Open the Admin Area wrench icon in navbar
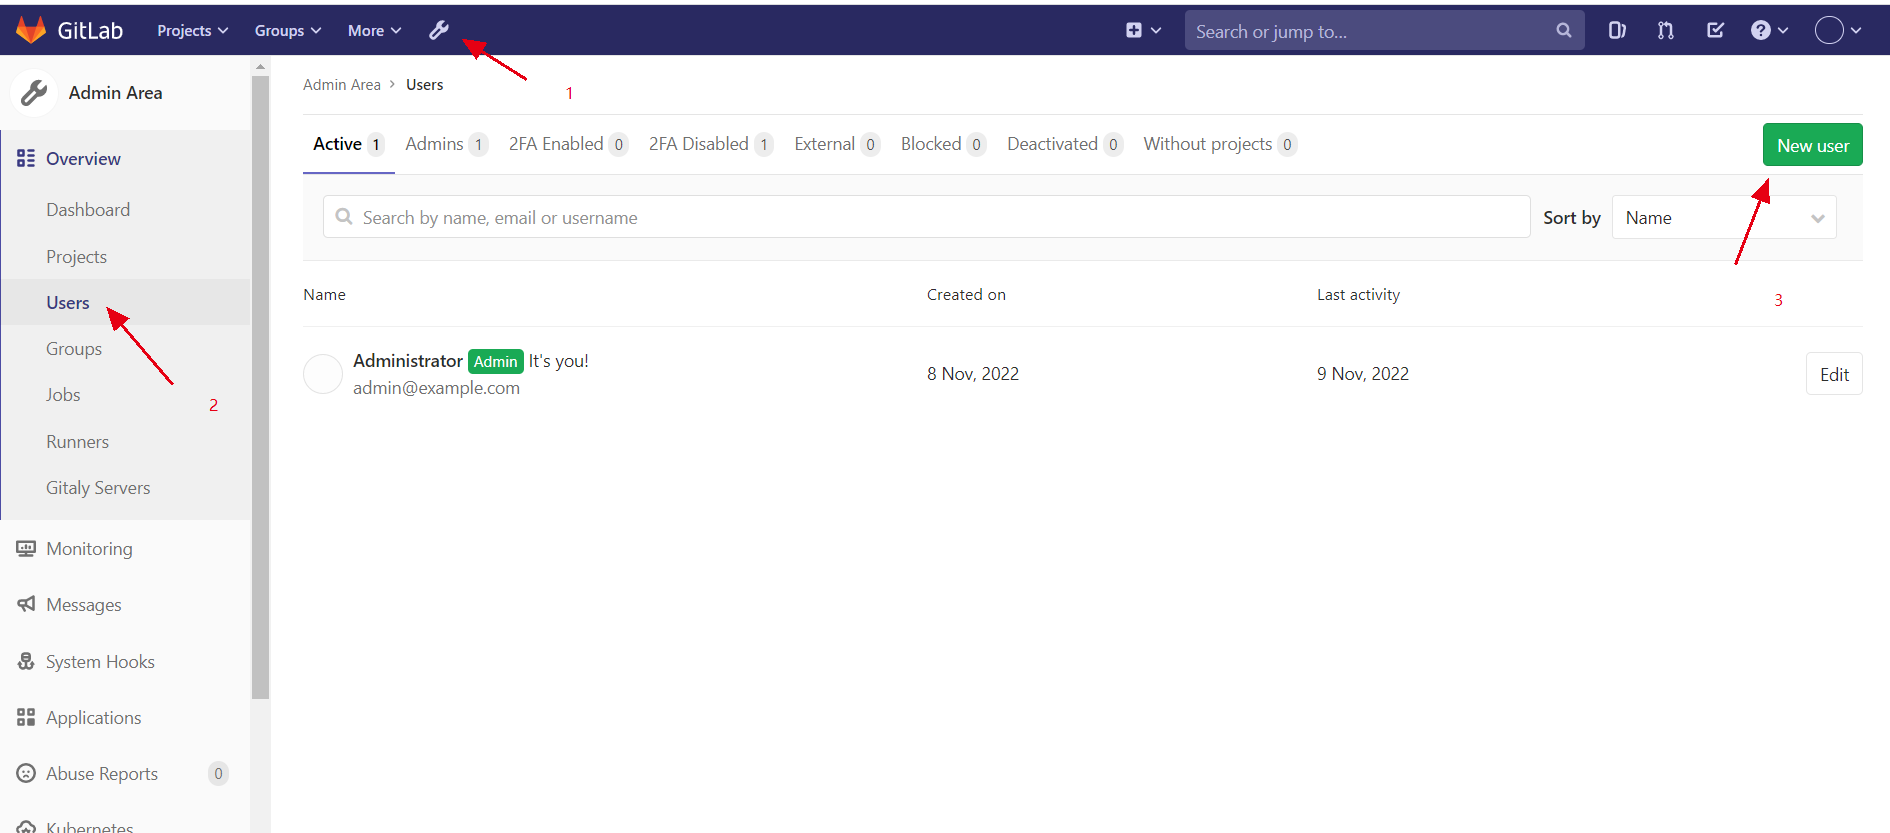 tap(439, 31)
